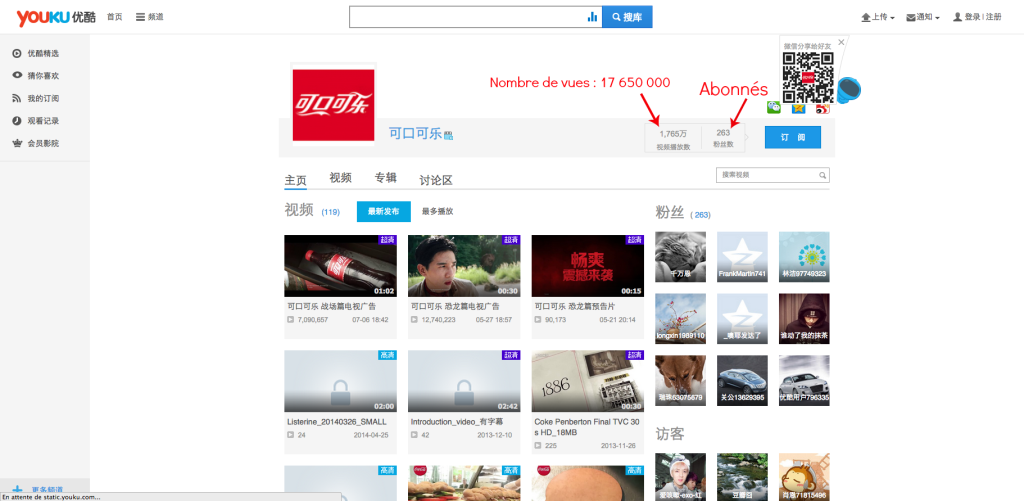Open 猜你喜欢 in the sidebar
The image size is (1024, 501).
click(44, 76)
